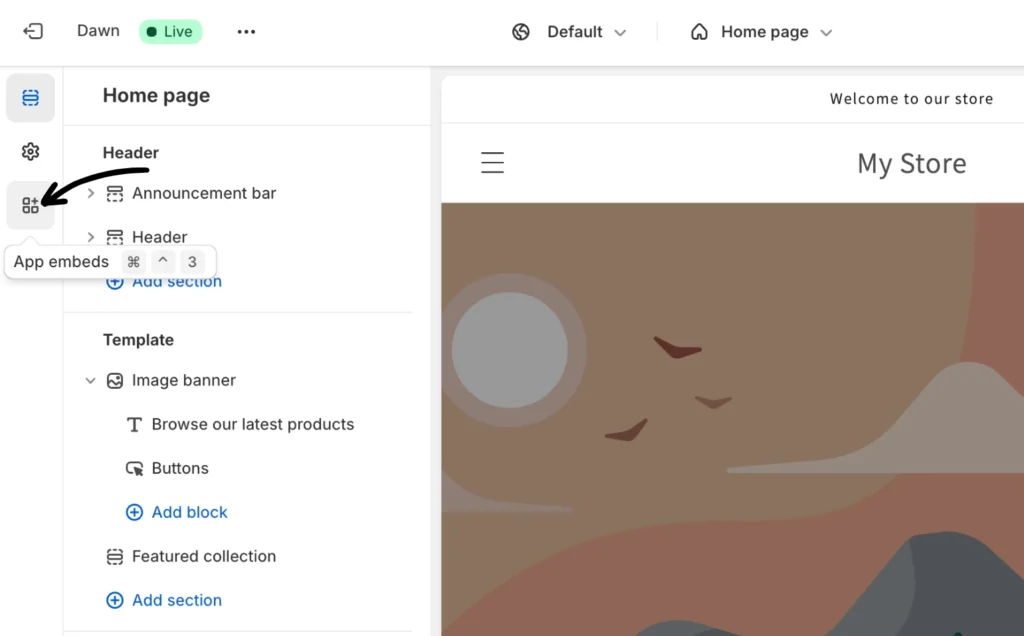
Task: Open the App embeds icon
Action: pyautogui.click(x=30, y=205)
